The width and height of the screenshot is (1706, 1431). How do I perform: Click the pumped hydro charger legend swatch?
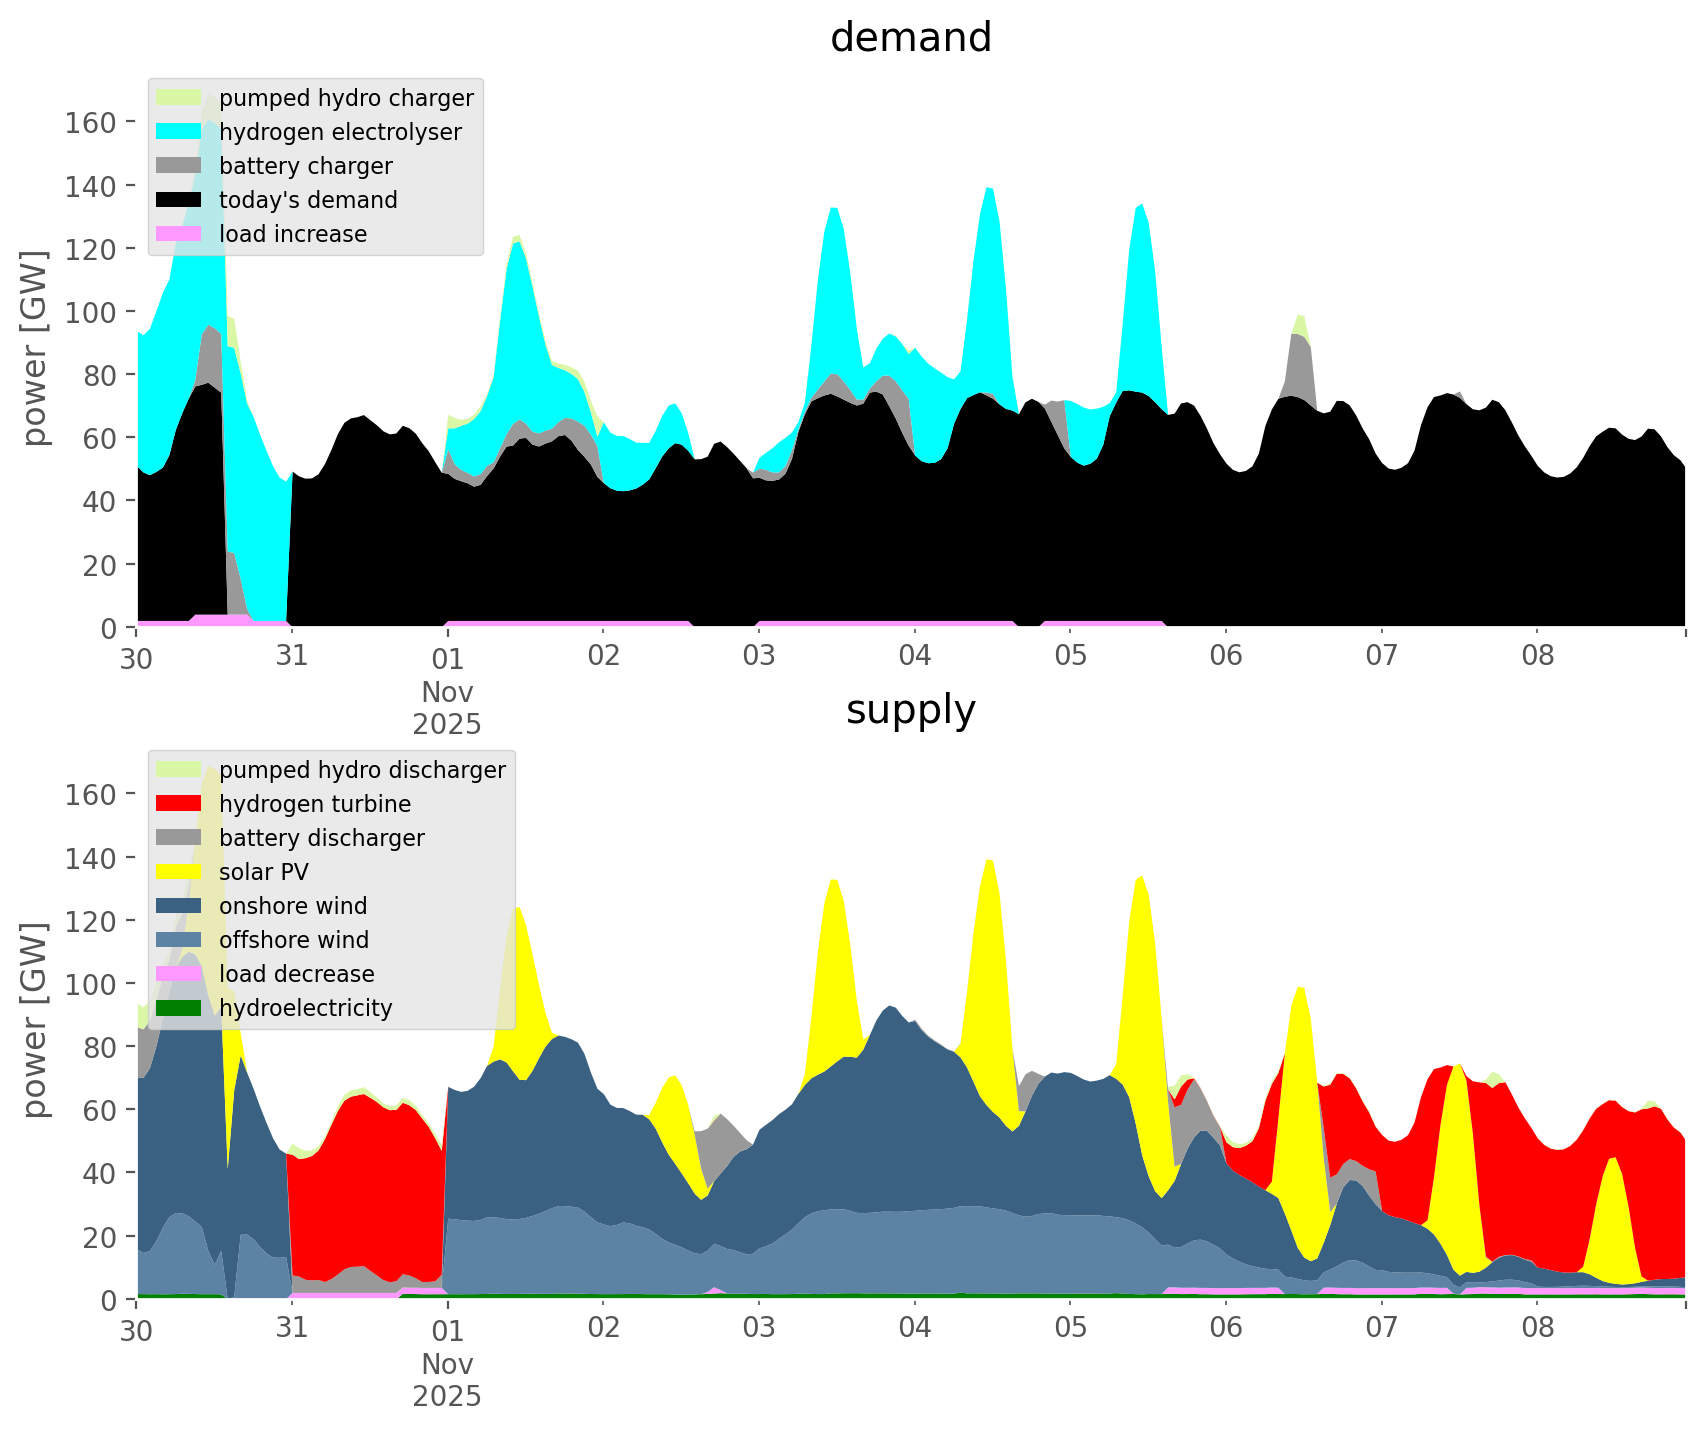point(179,98)
